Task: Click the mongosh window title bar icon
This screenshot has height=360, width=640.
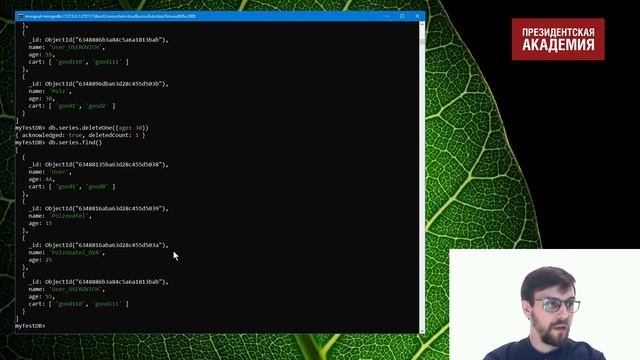Action: click(x=20, y=16)
